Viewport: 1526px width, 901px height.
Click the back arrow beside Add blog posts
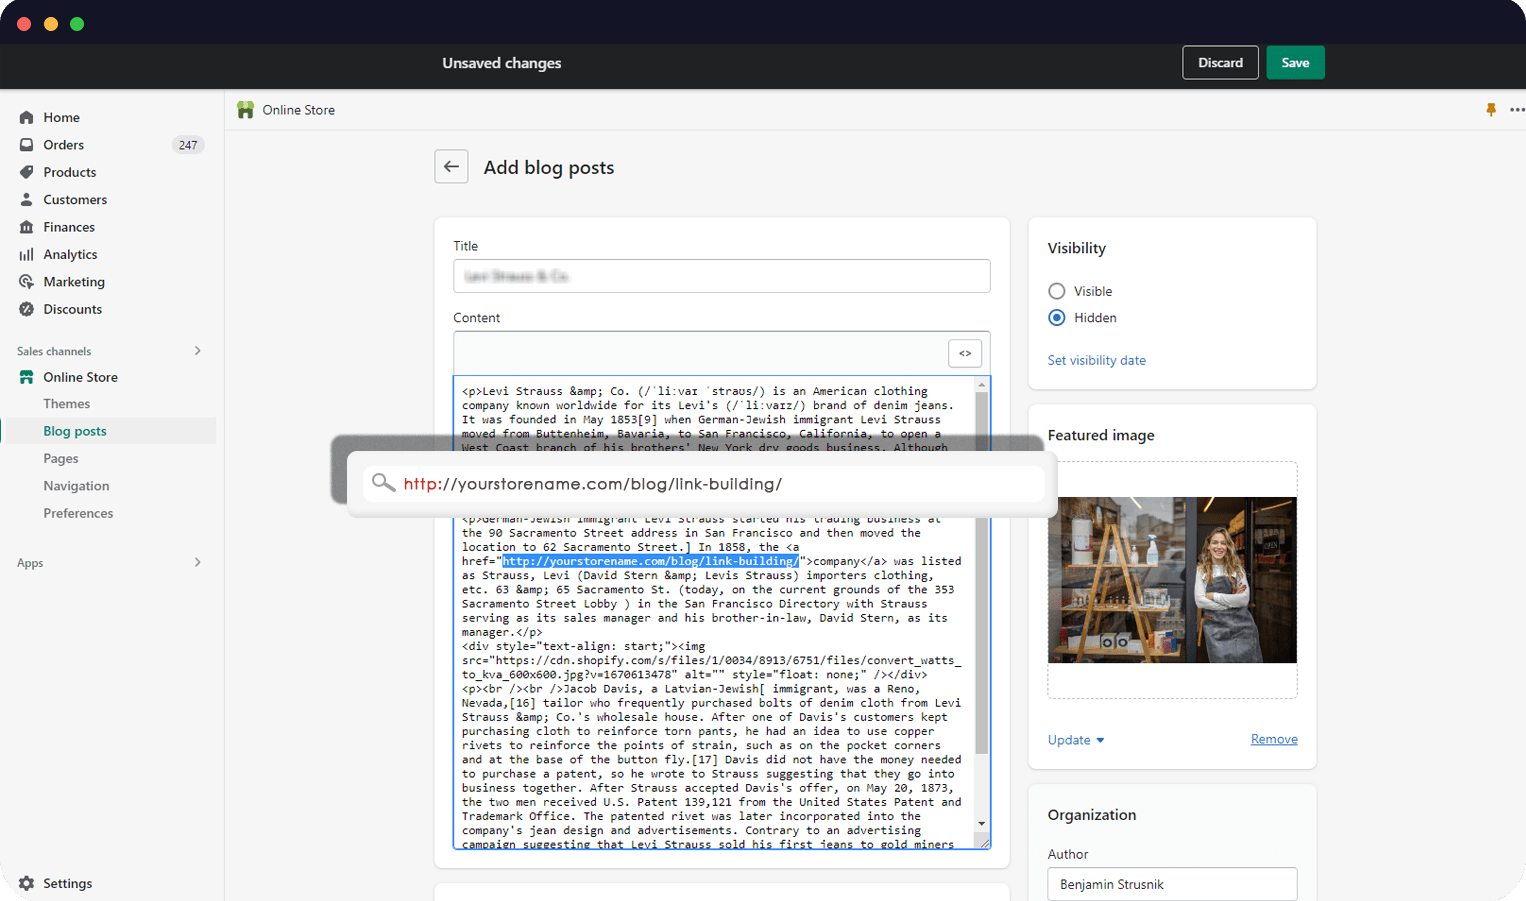451,167
